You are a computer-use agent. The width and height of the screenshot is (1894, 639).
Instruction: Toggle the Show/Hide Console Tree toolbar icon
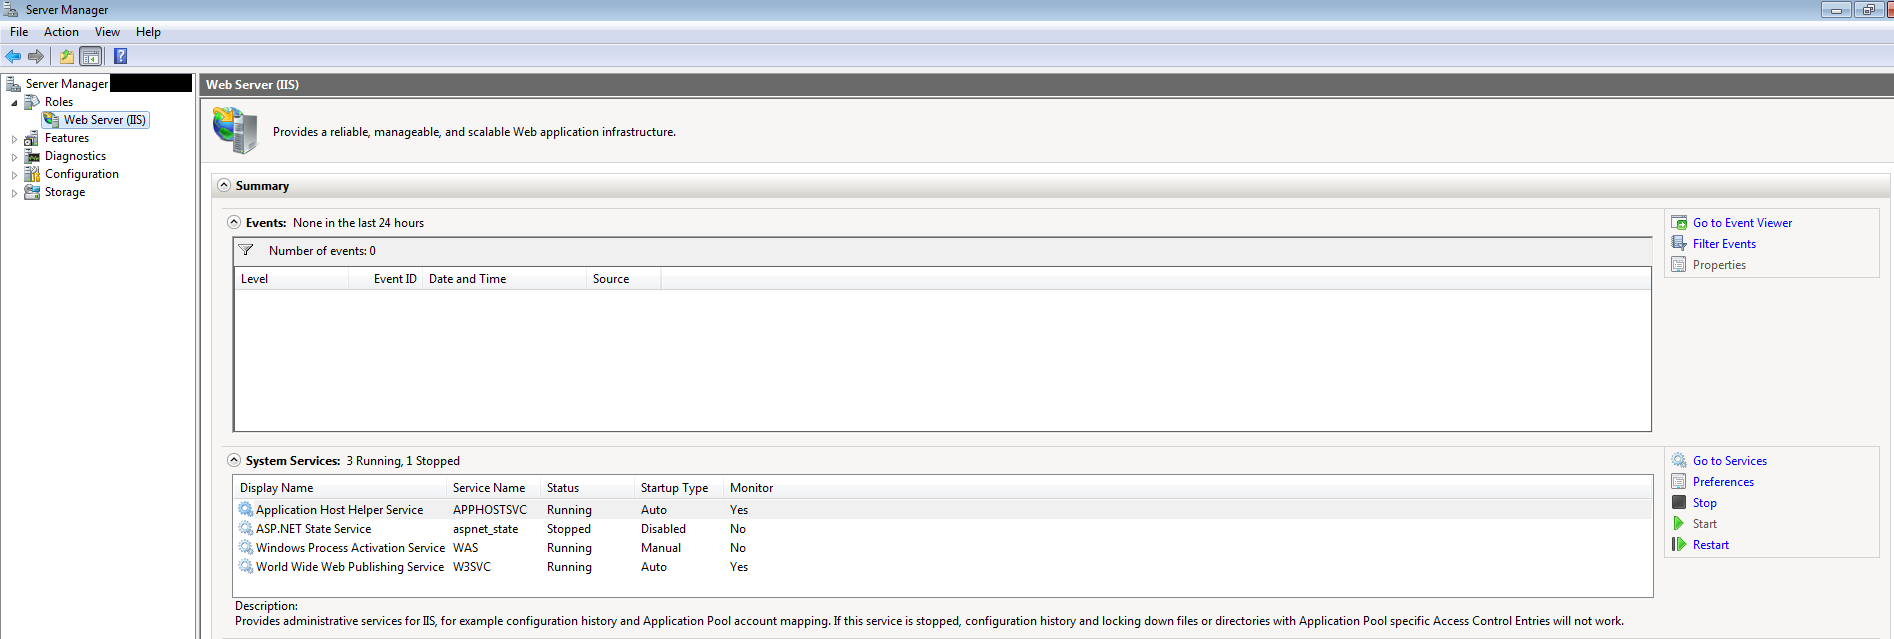point(90,56)
